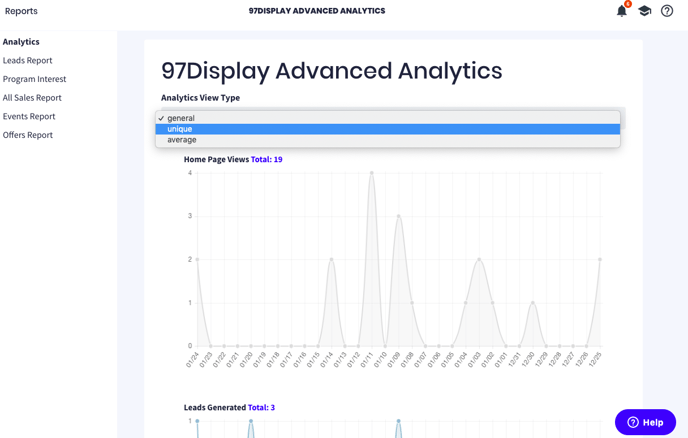Click the 'Analytics View Type' label
Image resolution: width=688 pixels, height=438 pixels.
[x=201, y=97]
